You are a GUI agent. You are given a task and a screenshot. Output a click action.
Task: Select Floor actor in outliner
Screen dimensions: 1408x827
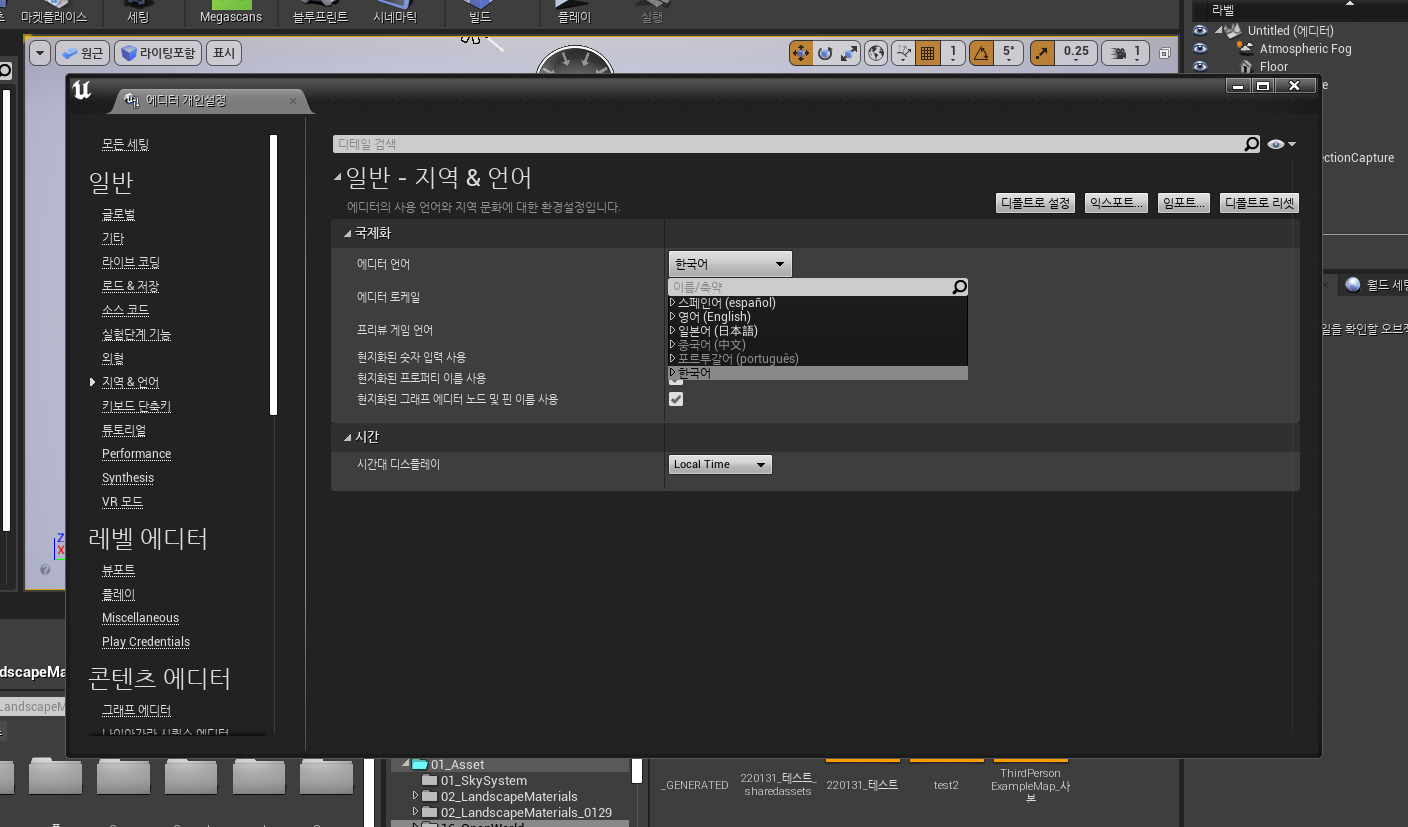tap(1274, 67)
